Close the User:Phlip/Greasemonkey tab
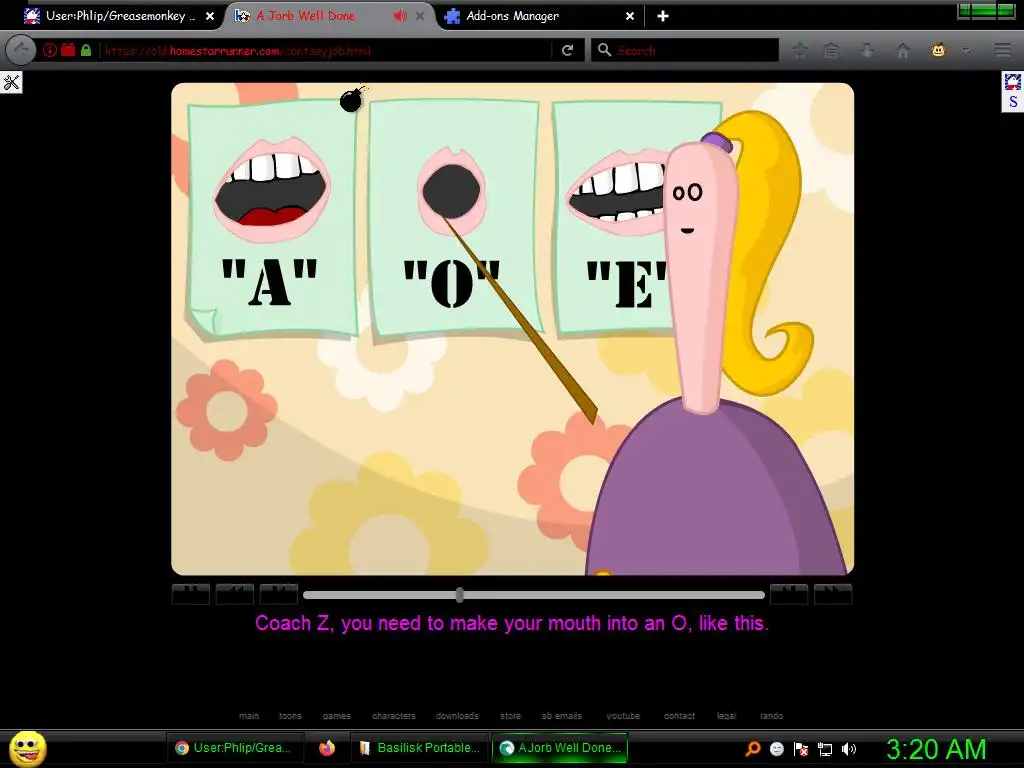Screen dimensions: 1024x768 pyautogui.click(x=210, y=16)
